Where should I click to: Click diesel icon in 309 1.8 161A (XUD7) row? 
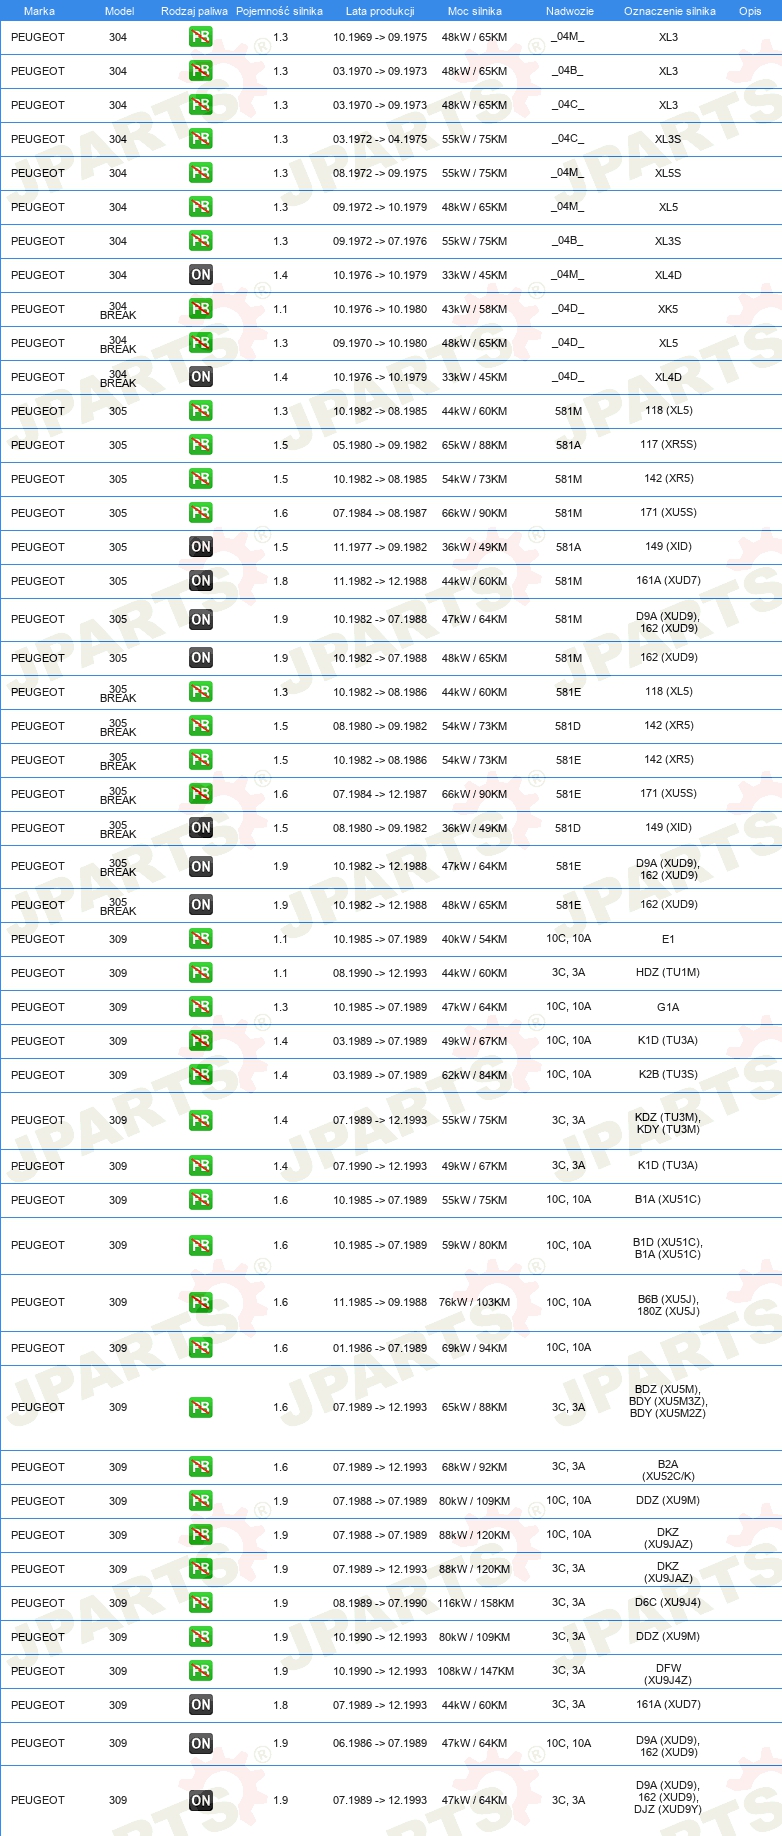pos(201,1705)
